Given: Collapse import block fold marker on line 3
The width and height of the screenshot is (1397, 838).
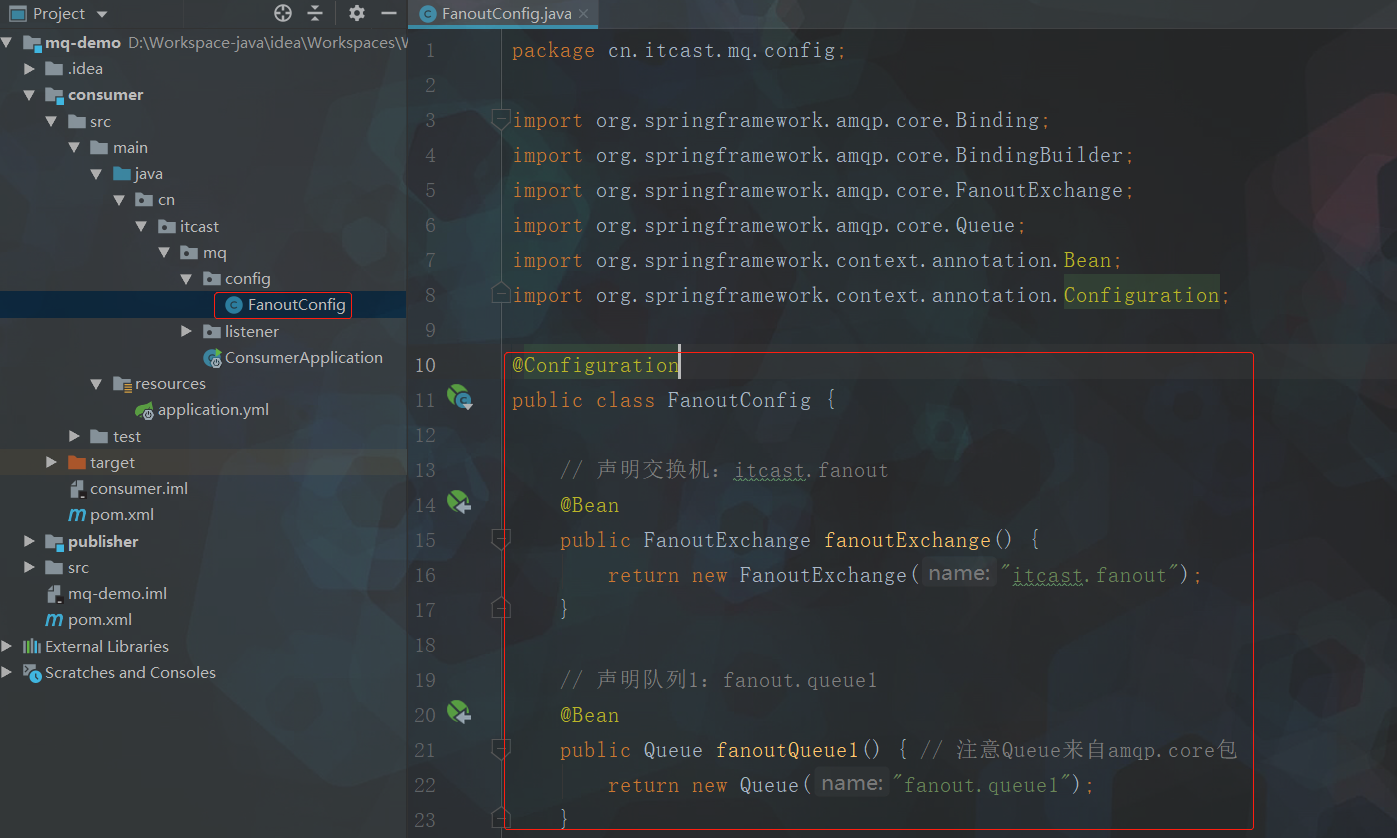Looking at the screenshot, I should point(501,120).
